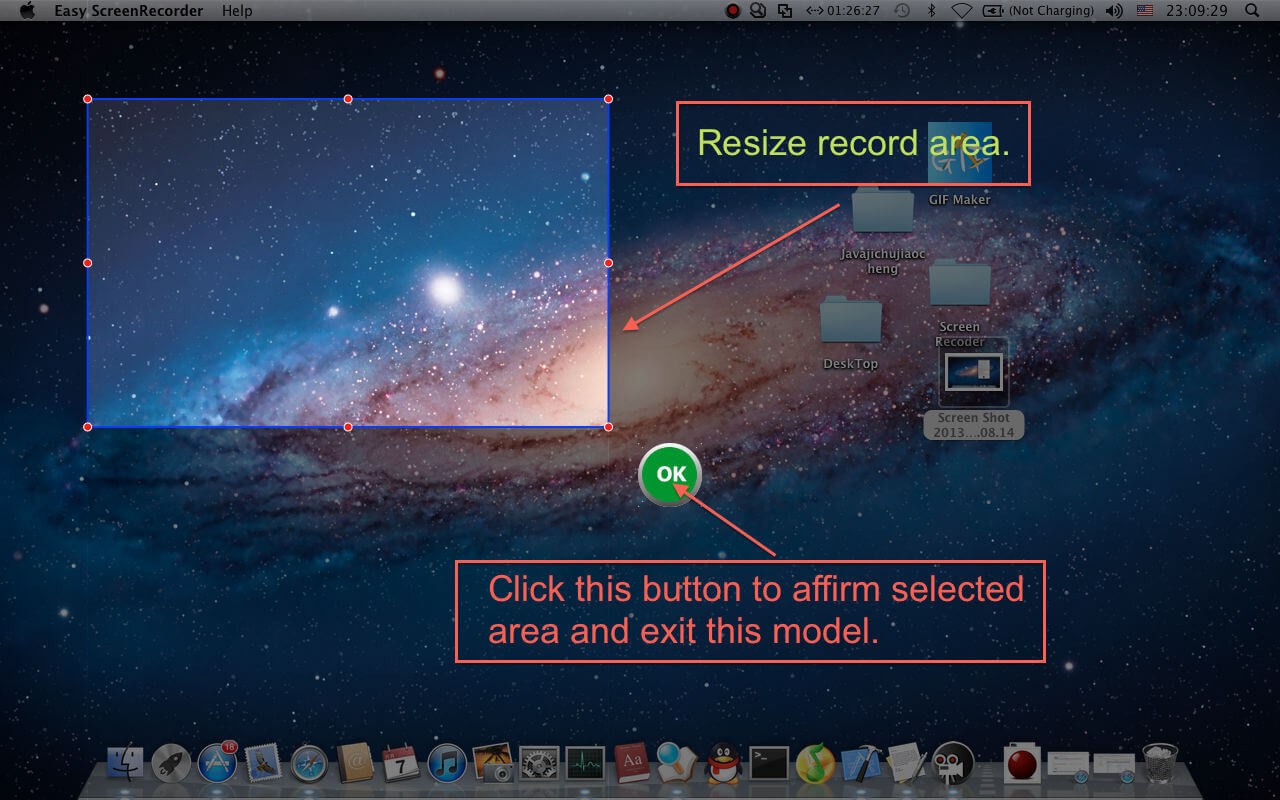Click the red recording indicator in the menu bar
This screenshot has height=800, width=1280.
tap(732, 10)
